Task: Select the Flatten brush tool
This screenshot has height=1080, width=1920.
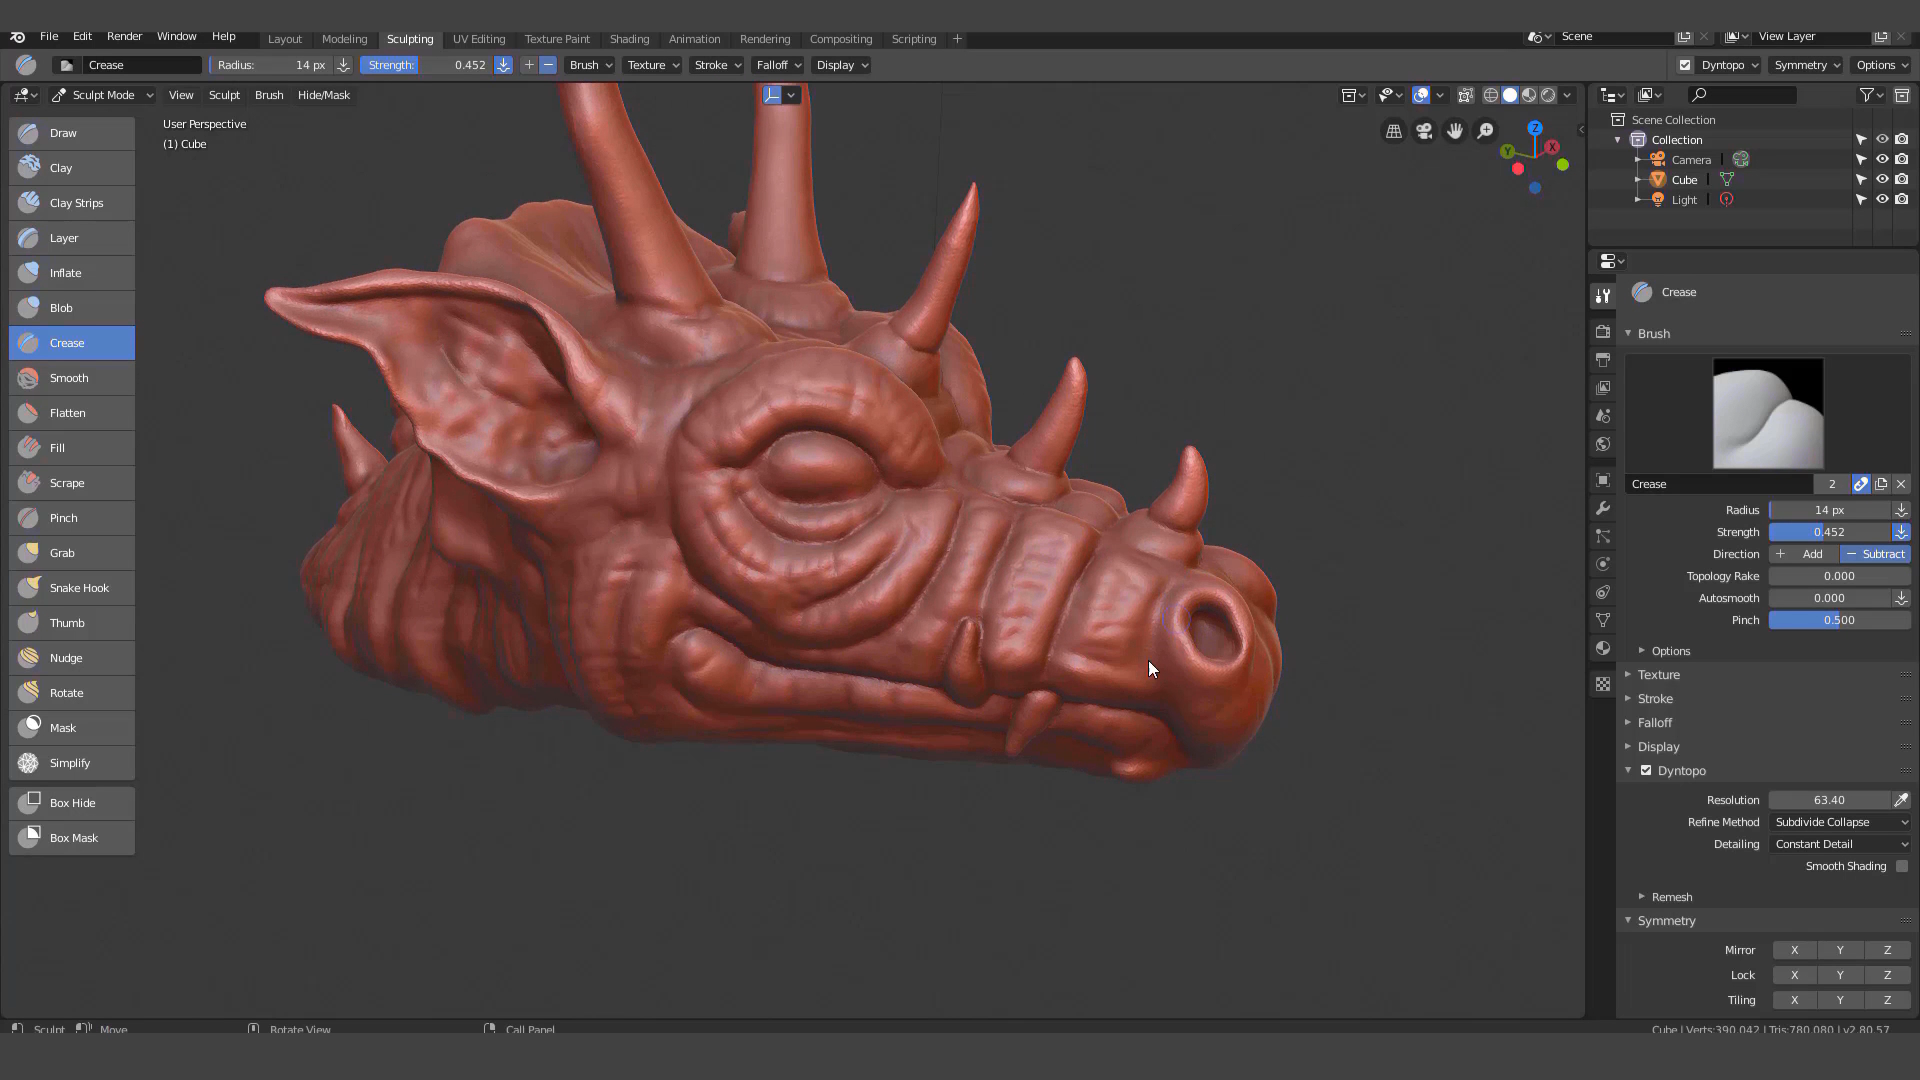Action: (x=72, y=413)
